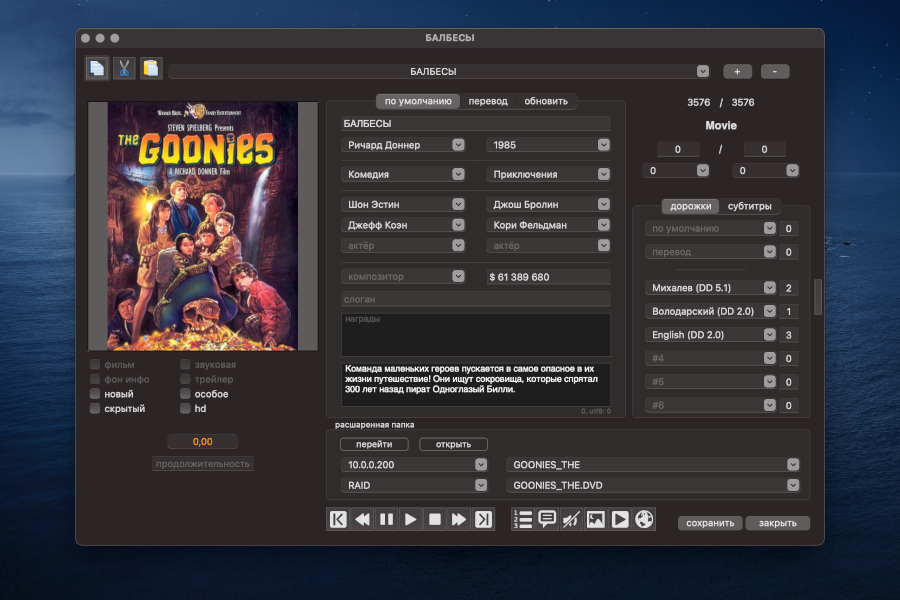Screen dimensions: 900x600
Task: Click the fast-forward playback button
Action: [x=459, y=520]
